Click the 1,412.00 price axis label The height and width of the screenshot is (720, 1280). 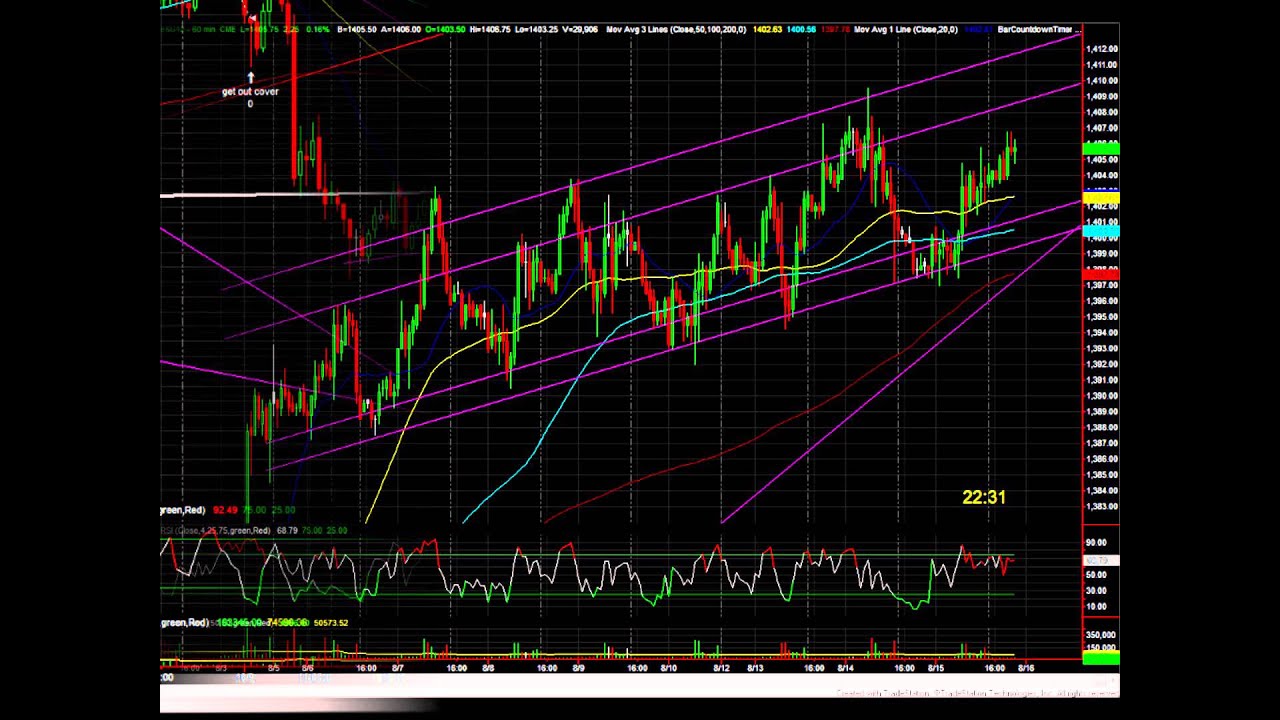click(1103, 49)
